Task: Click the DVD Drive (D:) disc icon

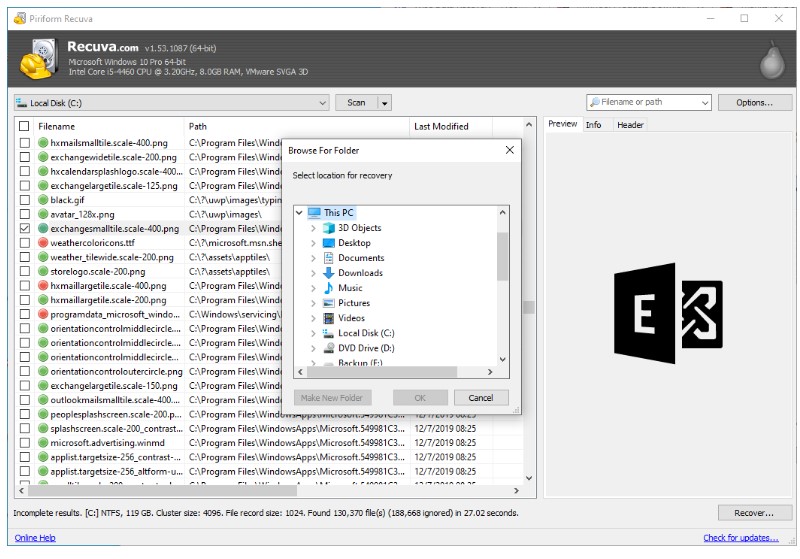Action: tap(329, 348)
